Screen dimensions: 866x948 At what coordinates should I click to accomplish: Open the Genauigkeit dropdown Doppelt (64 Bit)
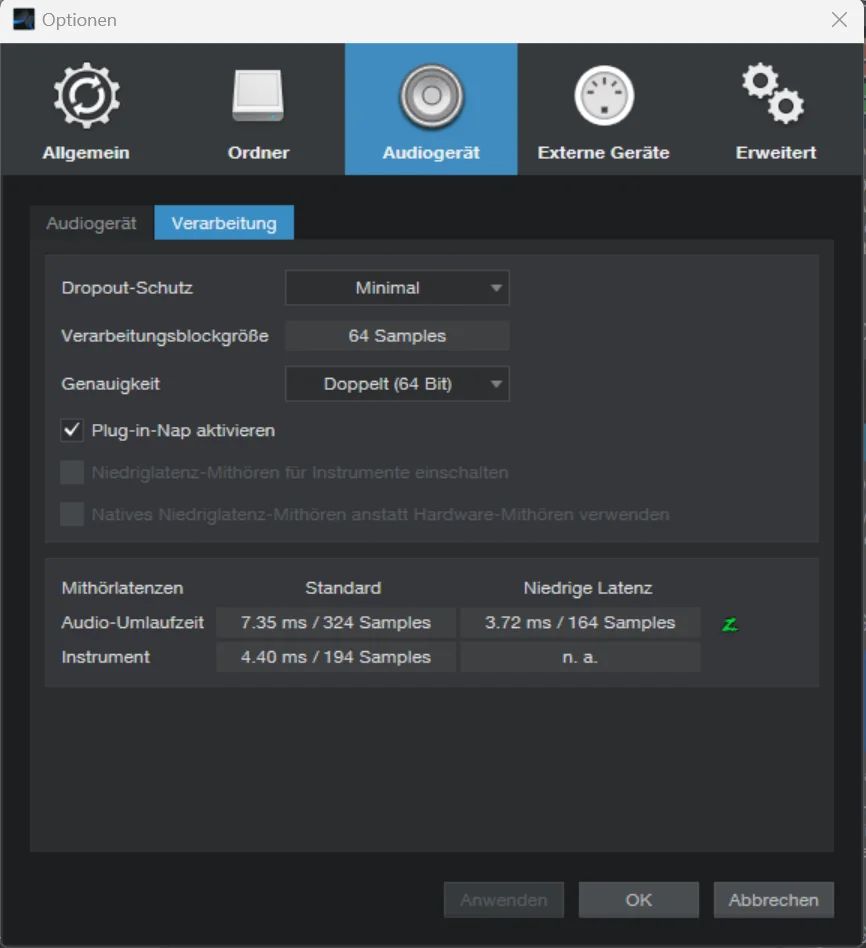(397, 384)
